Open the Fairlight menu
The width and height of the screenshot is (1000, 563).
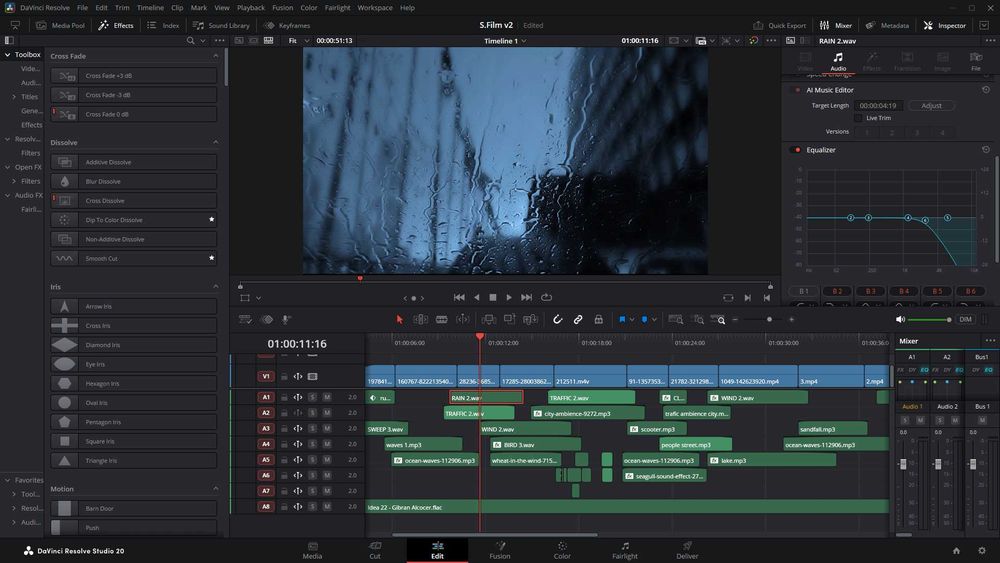point(337,8)
